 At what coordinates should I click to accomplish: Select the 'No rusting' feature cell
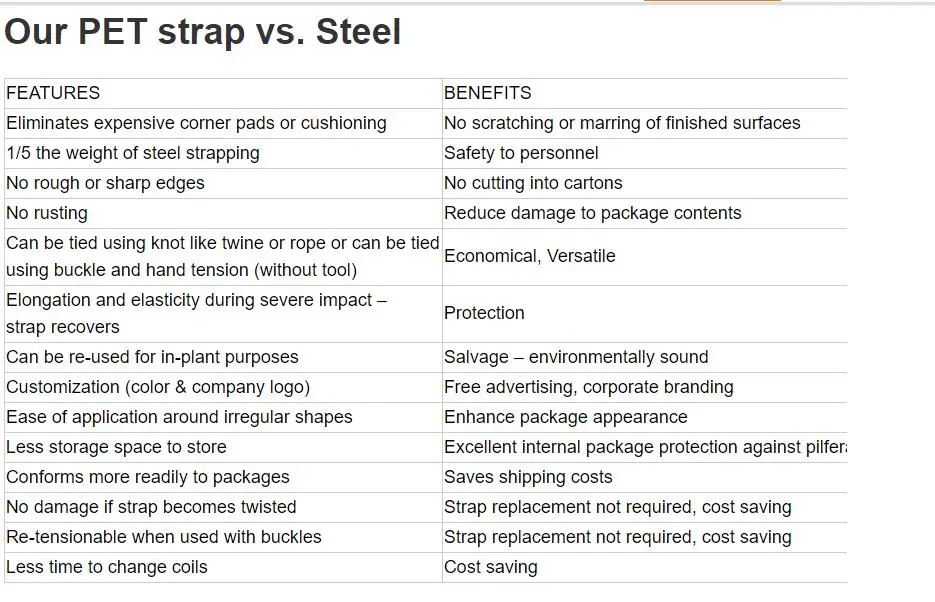pos(223,213)
